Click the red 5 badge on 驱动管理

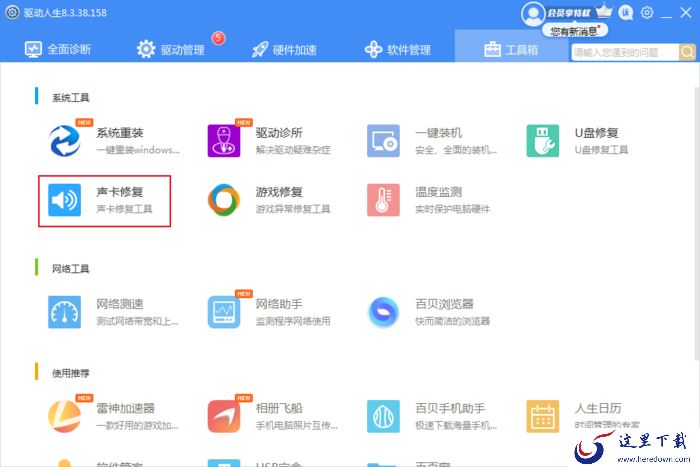(218, 38)
